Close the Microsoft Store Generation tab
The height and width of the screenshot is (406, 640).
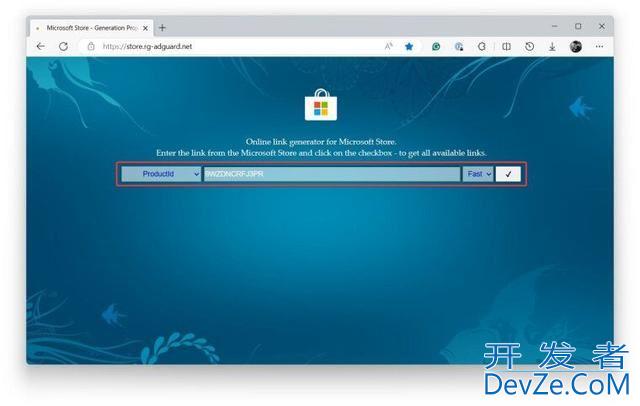point(145,28)
